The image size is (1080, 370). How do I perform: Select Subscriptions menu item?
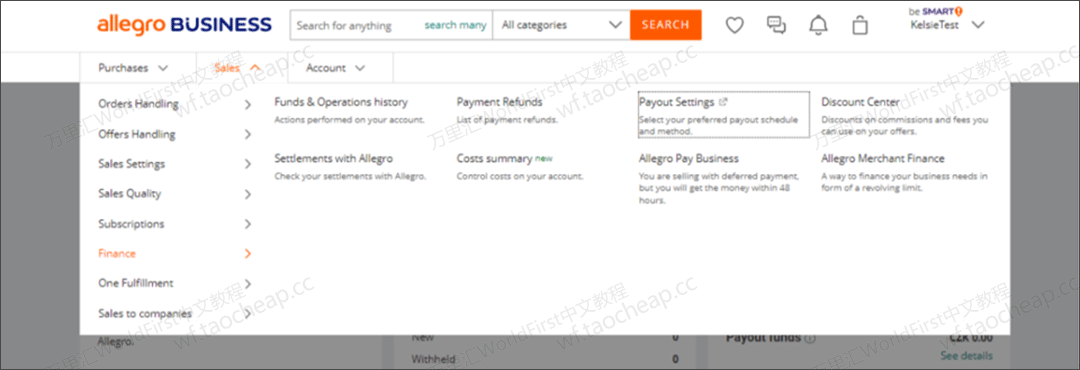(132, 224)
